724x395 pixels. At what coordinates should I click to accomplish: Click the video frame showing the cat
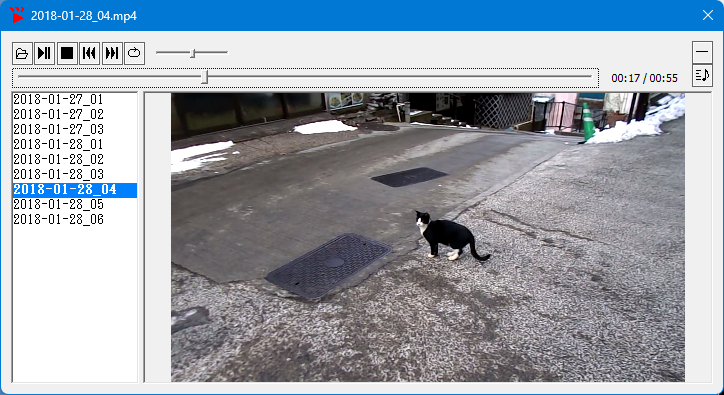(x=428, y=237)
